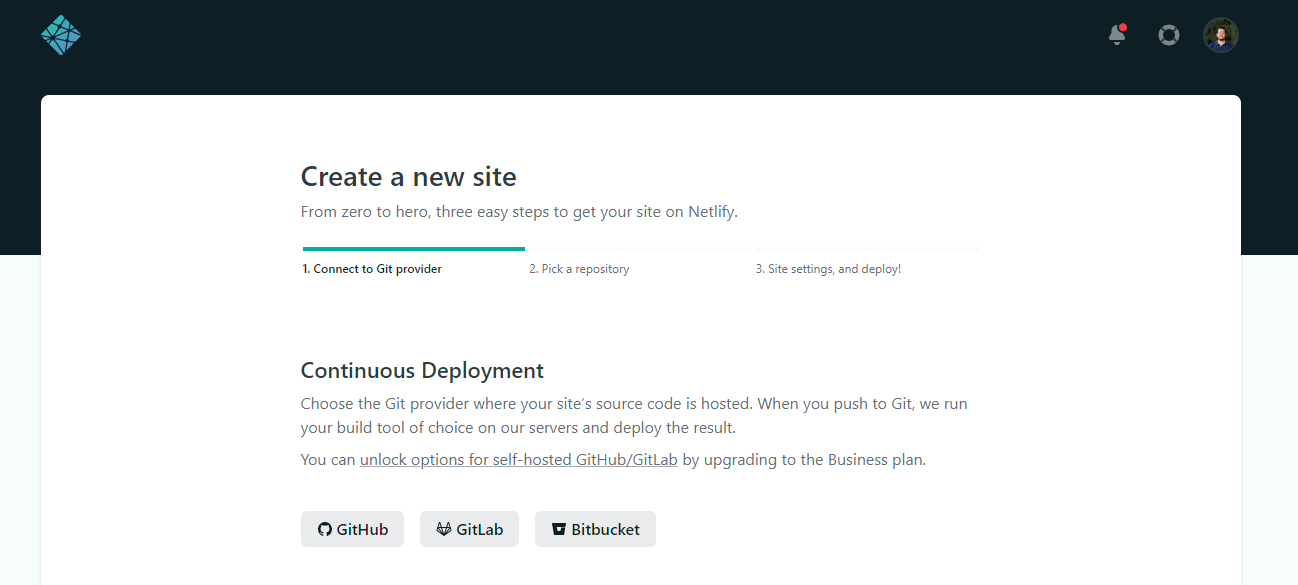
Task: Select step 2 Pick a repository
Action: pyautogui.click(x=579, y=269)
